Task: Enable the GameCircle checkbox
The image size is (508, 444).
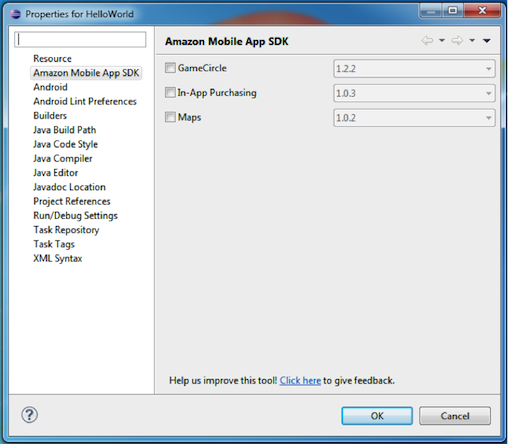Action: 170,68
